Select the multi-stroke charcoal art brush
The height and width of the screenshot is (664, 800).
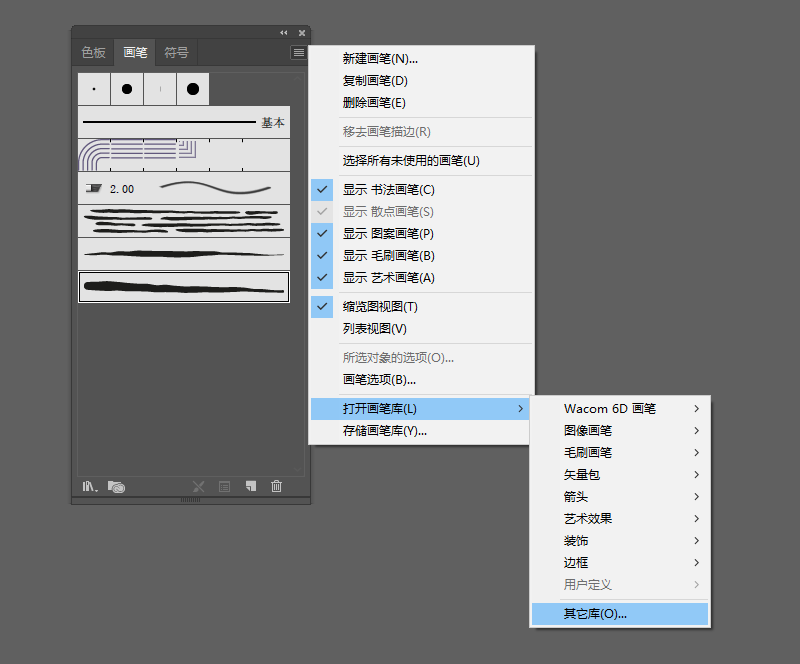(x=184, y=221)
